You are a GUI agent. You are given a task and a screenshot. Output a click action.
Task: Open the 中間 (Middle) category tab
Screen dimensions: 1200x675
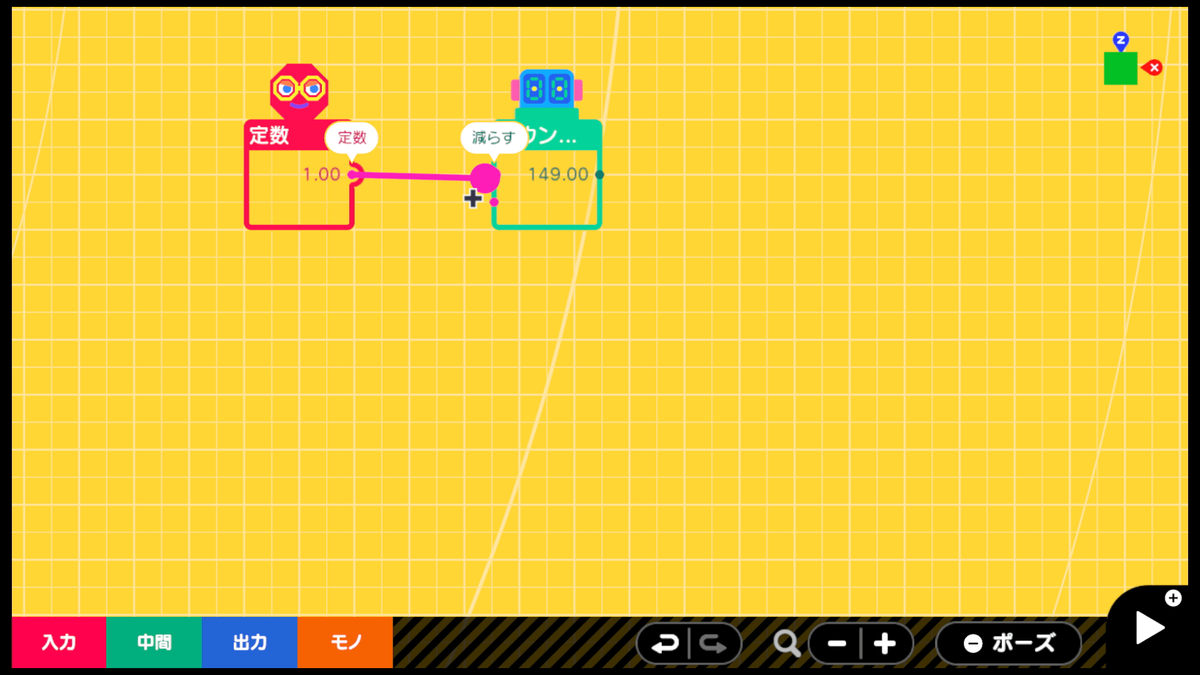pos(154,643)
